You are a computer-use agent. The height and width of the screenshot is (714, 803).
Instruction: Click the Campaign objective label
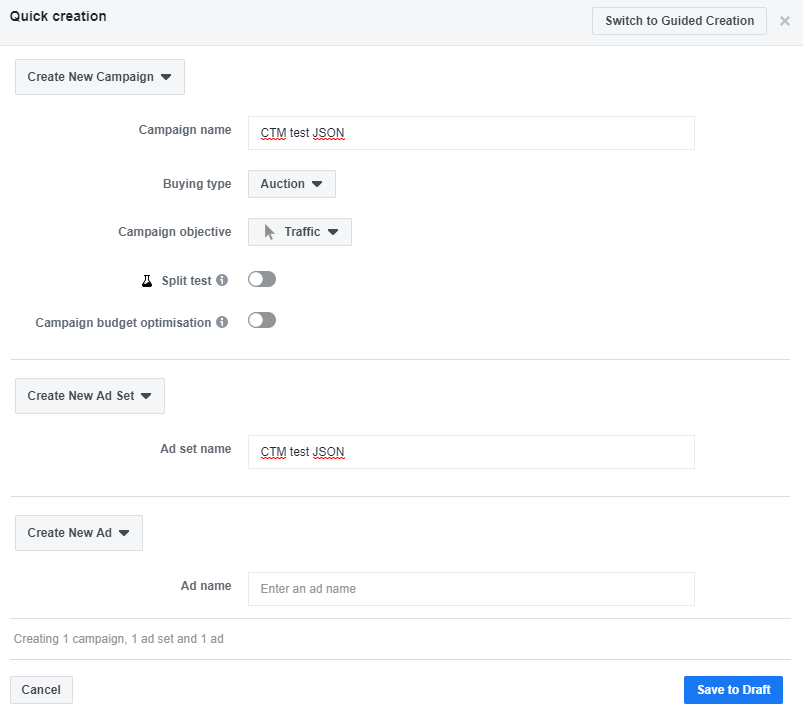coord(175,232)
